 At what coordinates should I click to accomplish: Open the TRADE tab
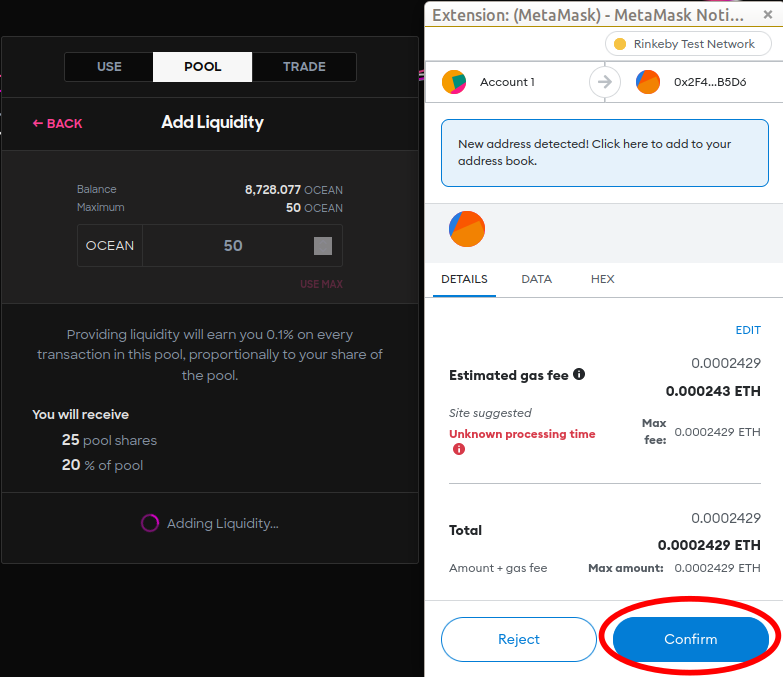pyautogui.click(x=304, y=66)
